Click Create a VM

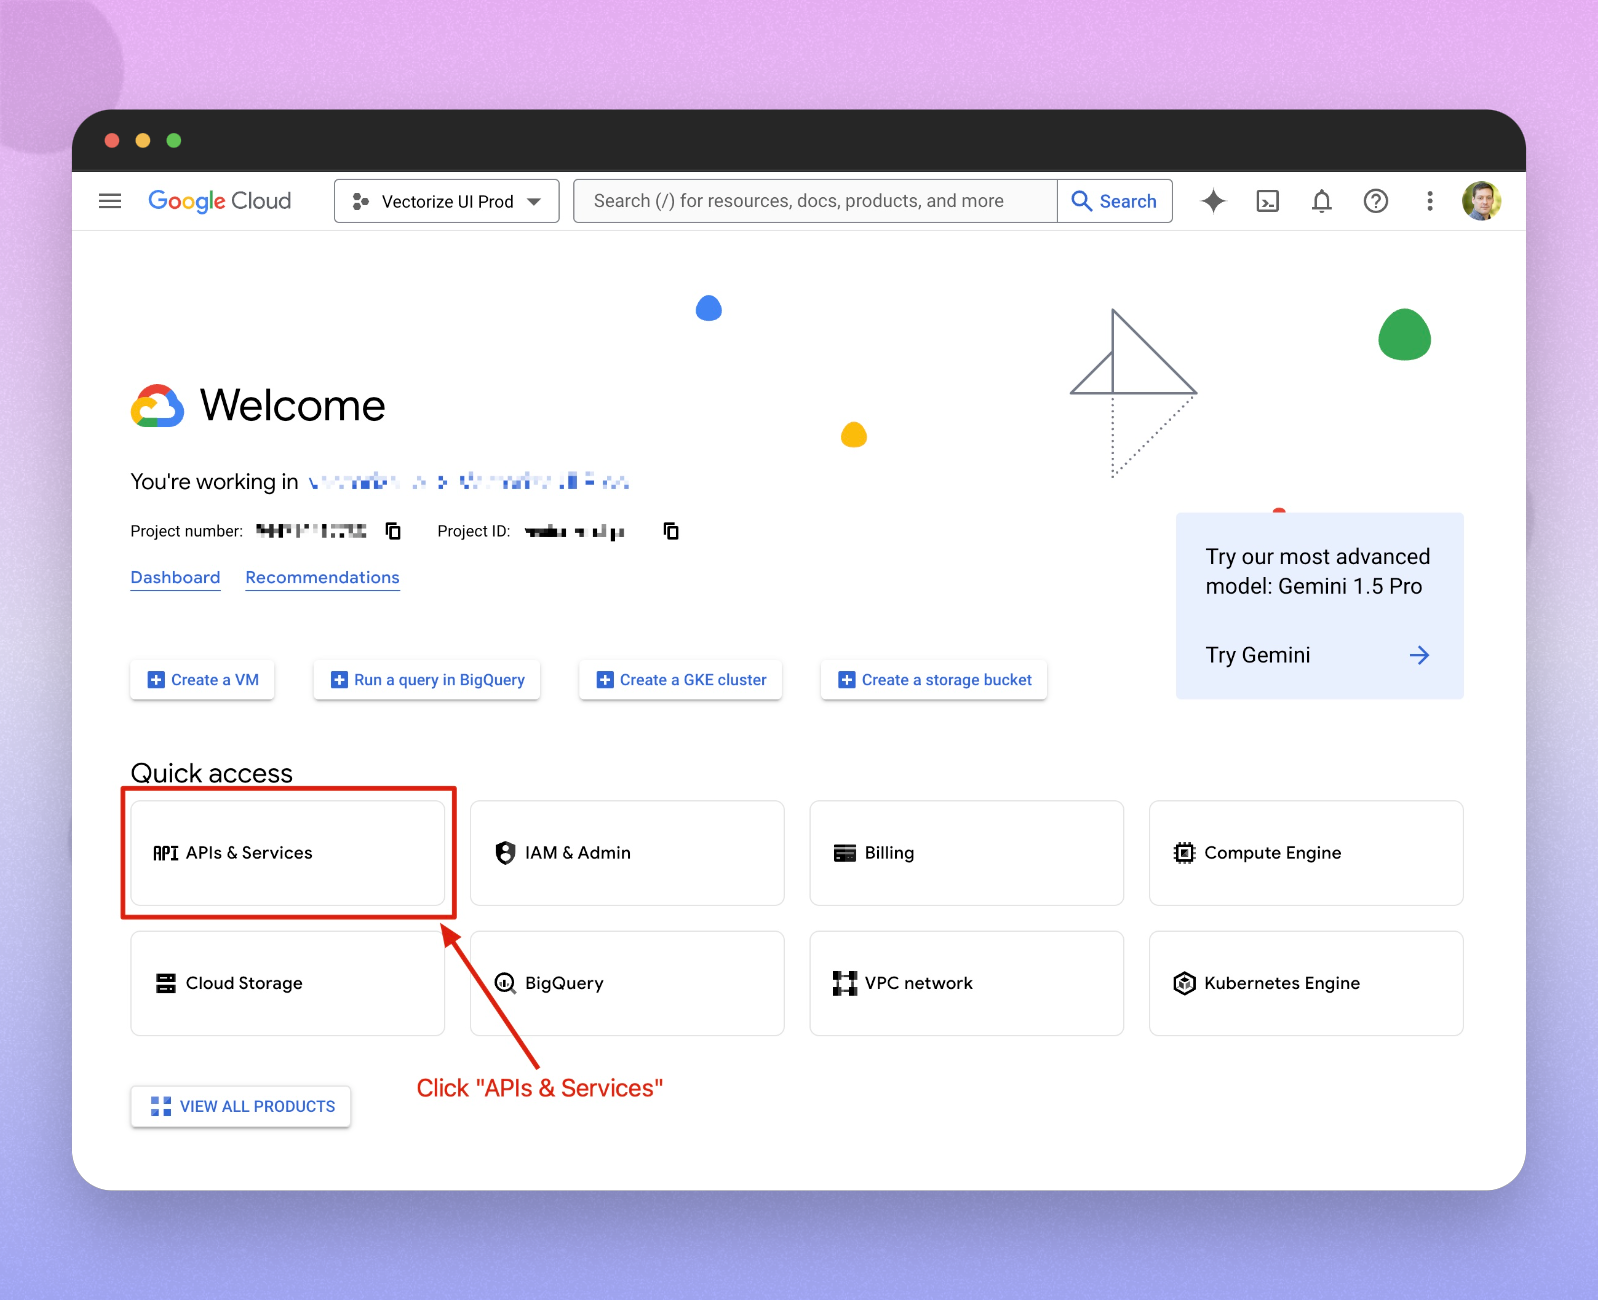point(202,680)
